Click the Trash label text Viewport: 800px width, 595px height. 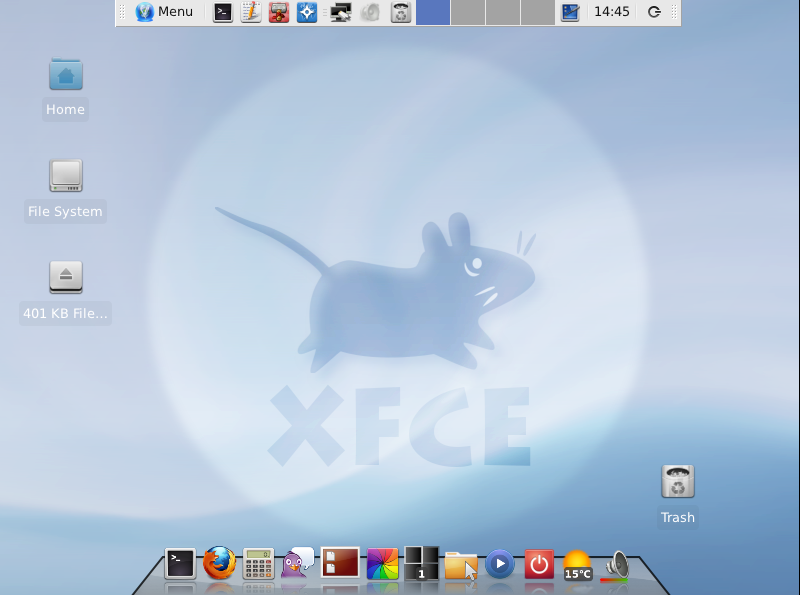(x=678, y=517)
